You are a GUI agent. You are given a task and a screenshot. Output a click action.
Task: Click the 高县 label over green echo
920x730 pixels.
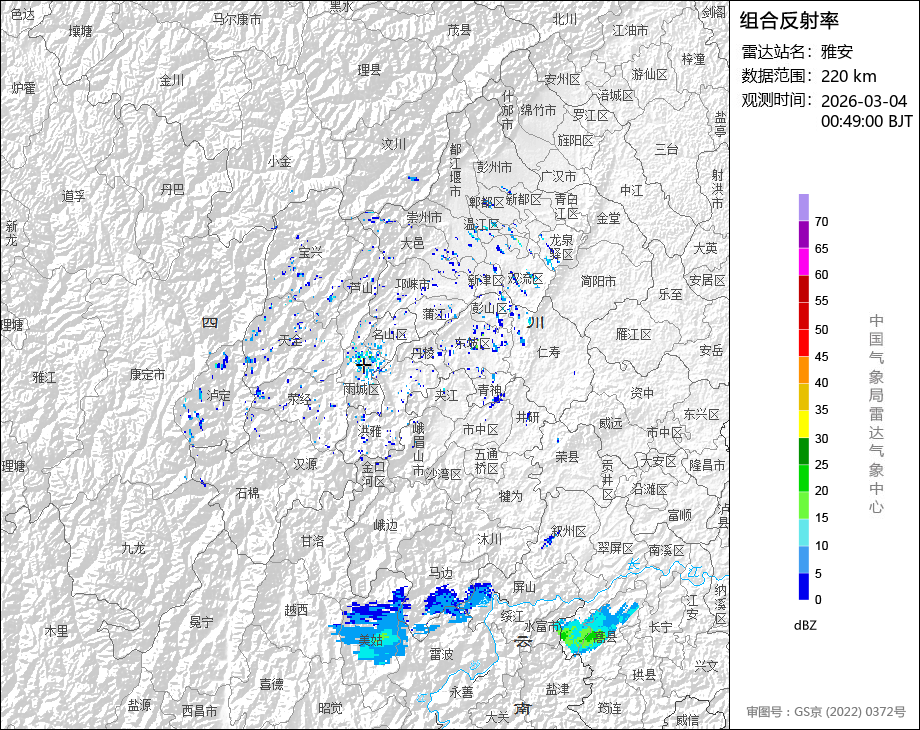click(604, 637)
